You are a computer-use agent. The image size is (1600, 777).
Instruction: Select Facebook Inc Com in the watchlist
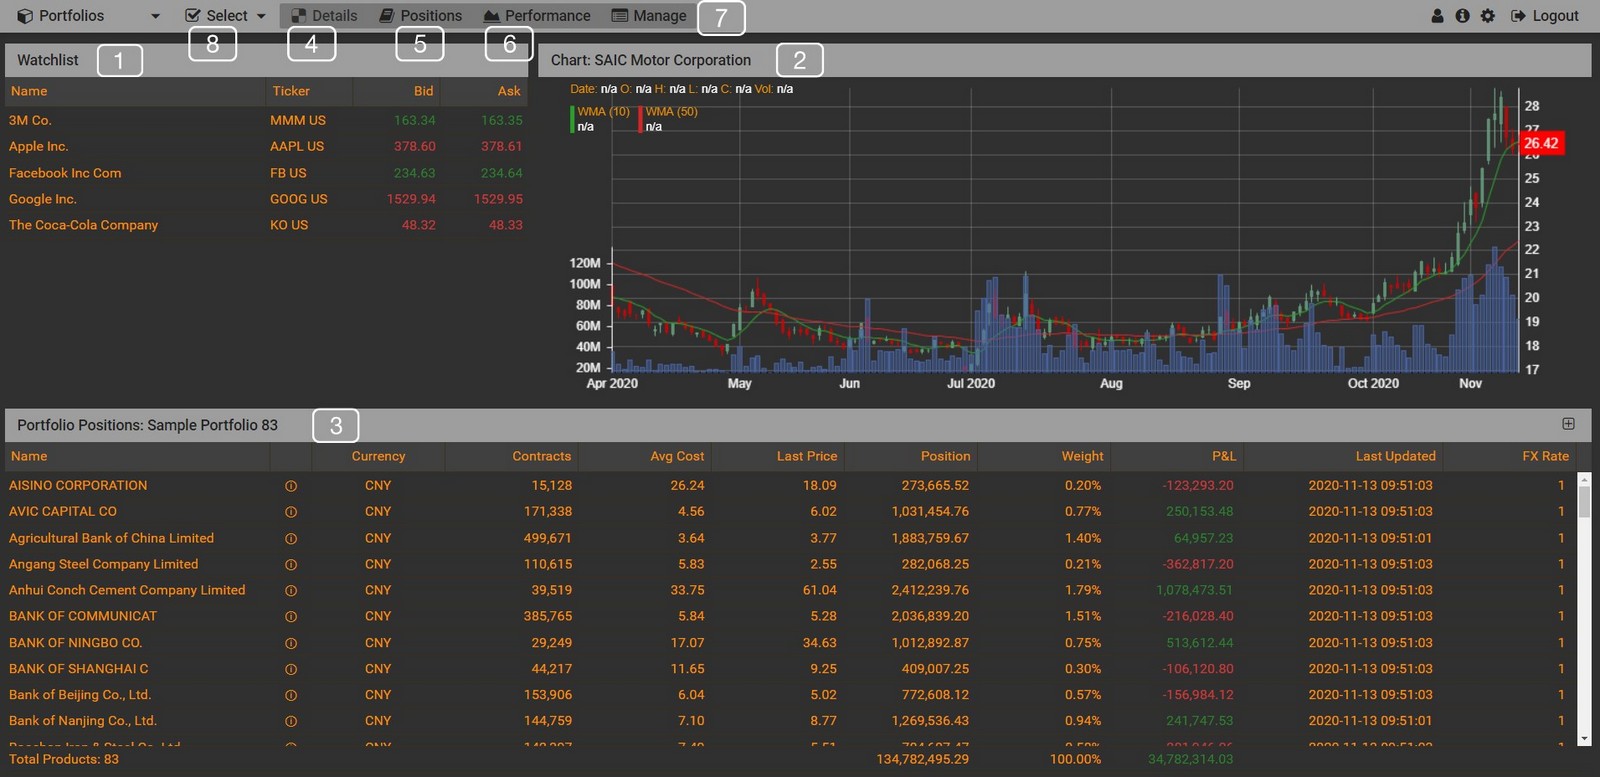click(x=65, y=173)
